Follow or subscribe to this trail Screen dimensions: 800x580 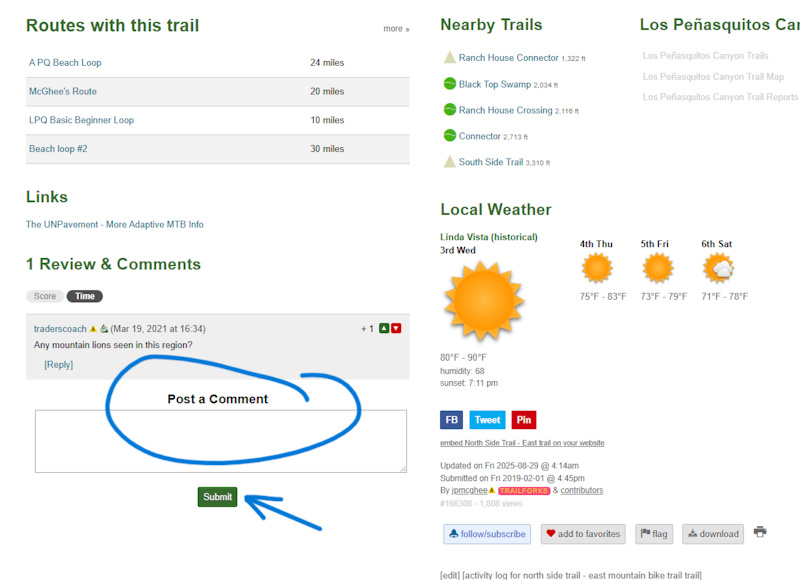click(487, 534)
